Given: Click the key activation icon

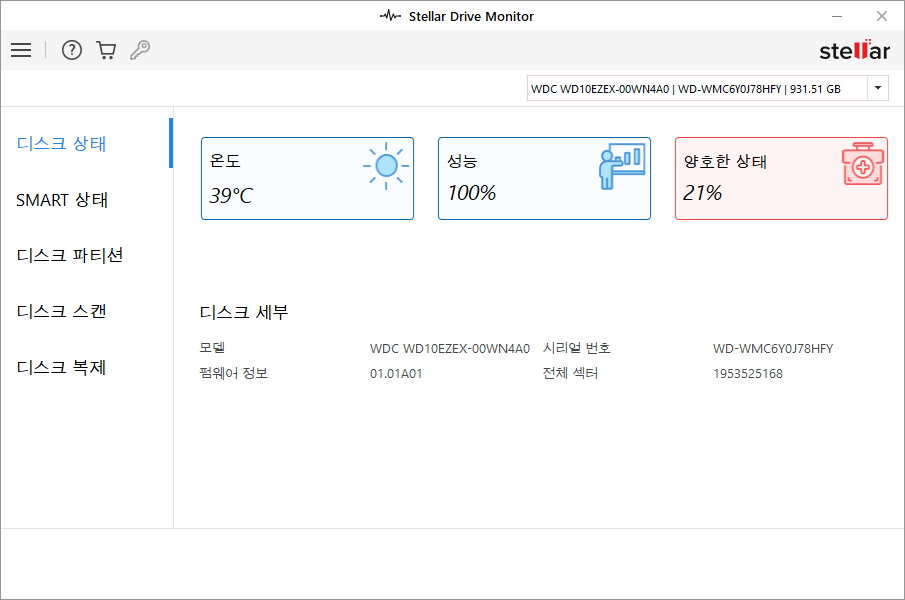Looking at the screenshot, I should click(x=140, y=50).
